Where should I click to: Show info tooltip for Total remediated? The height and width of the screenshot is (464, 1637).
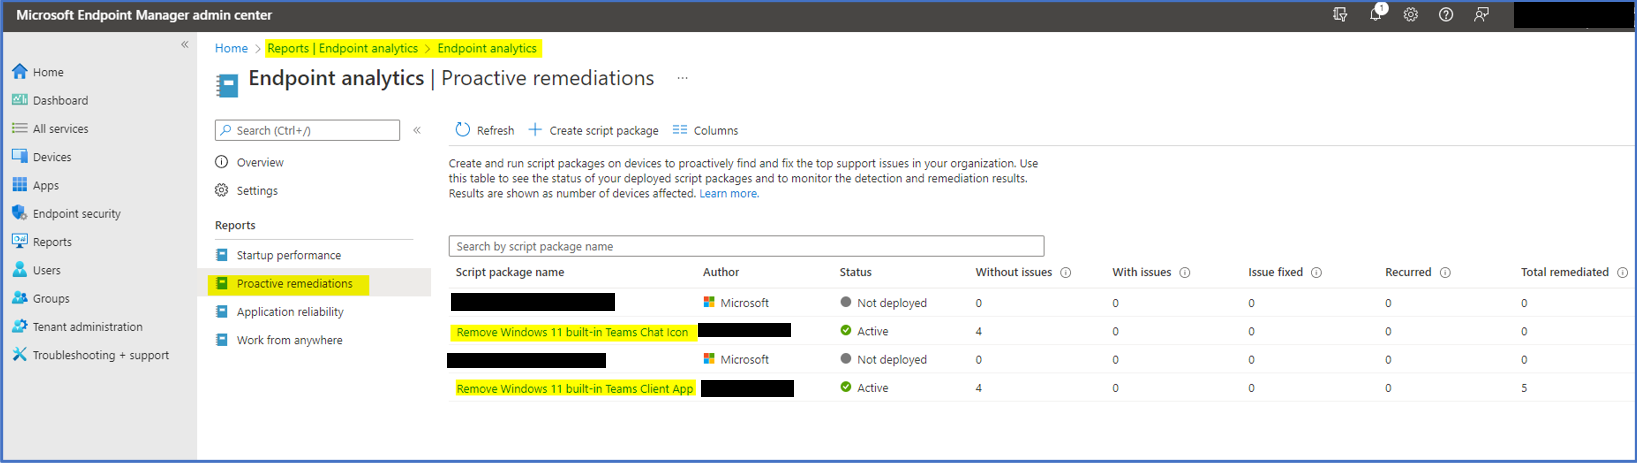click(1622, 272)
